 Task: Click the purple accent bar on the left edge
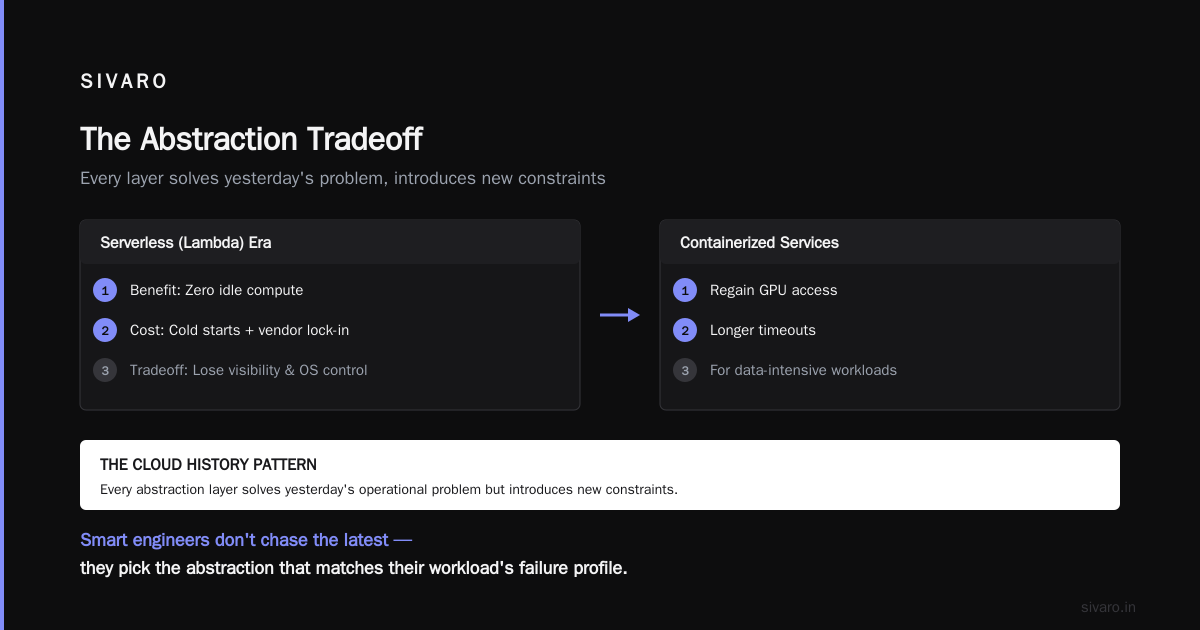(x=2, y=315)
